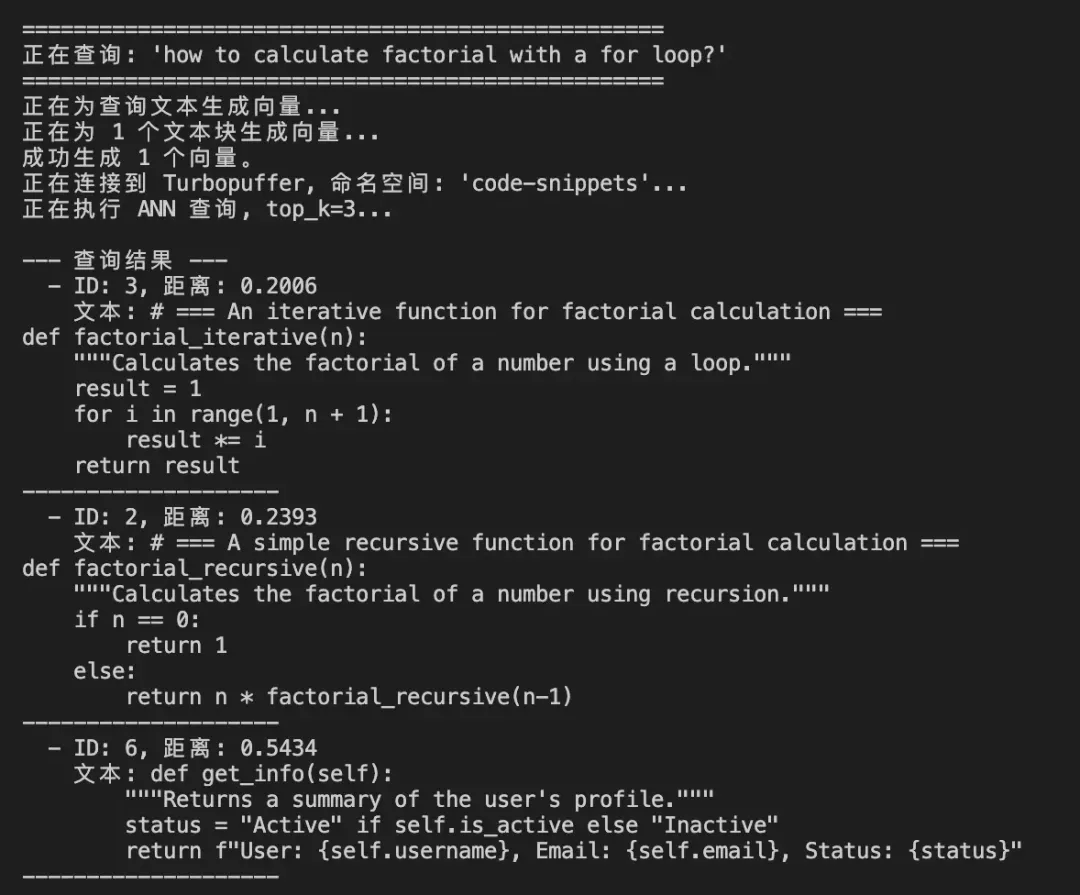Click the 'result *= i' line
This screenshot has width=1080, height=895.
(195, 440)
